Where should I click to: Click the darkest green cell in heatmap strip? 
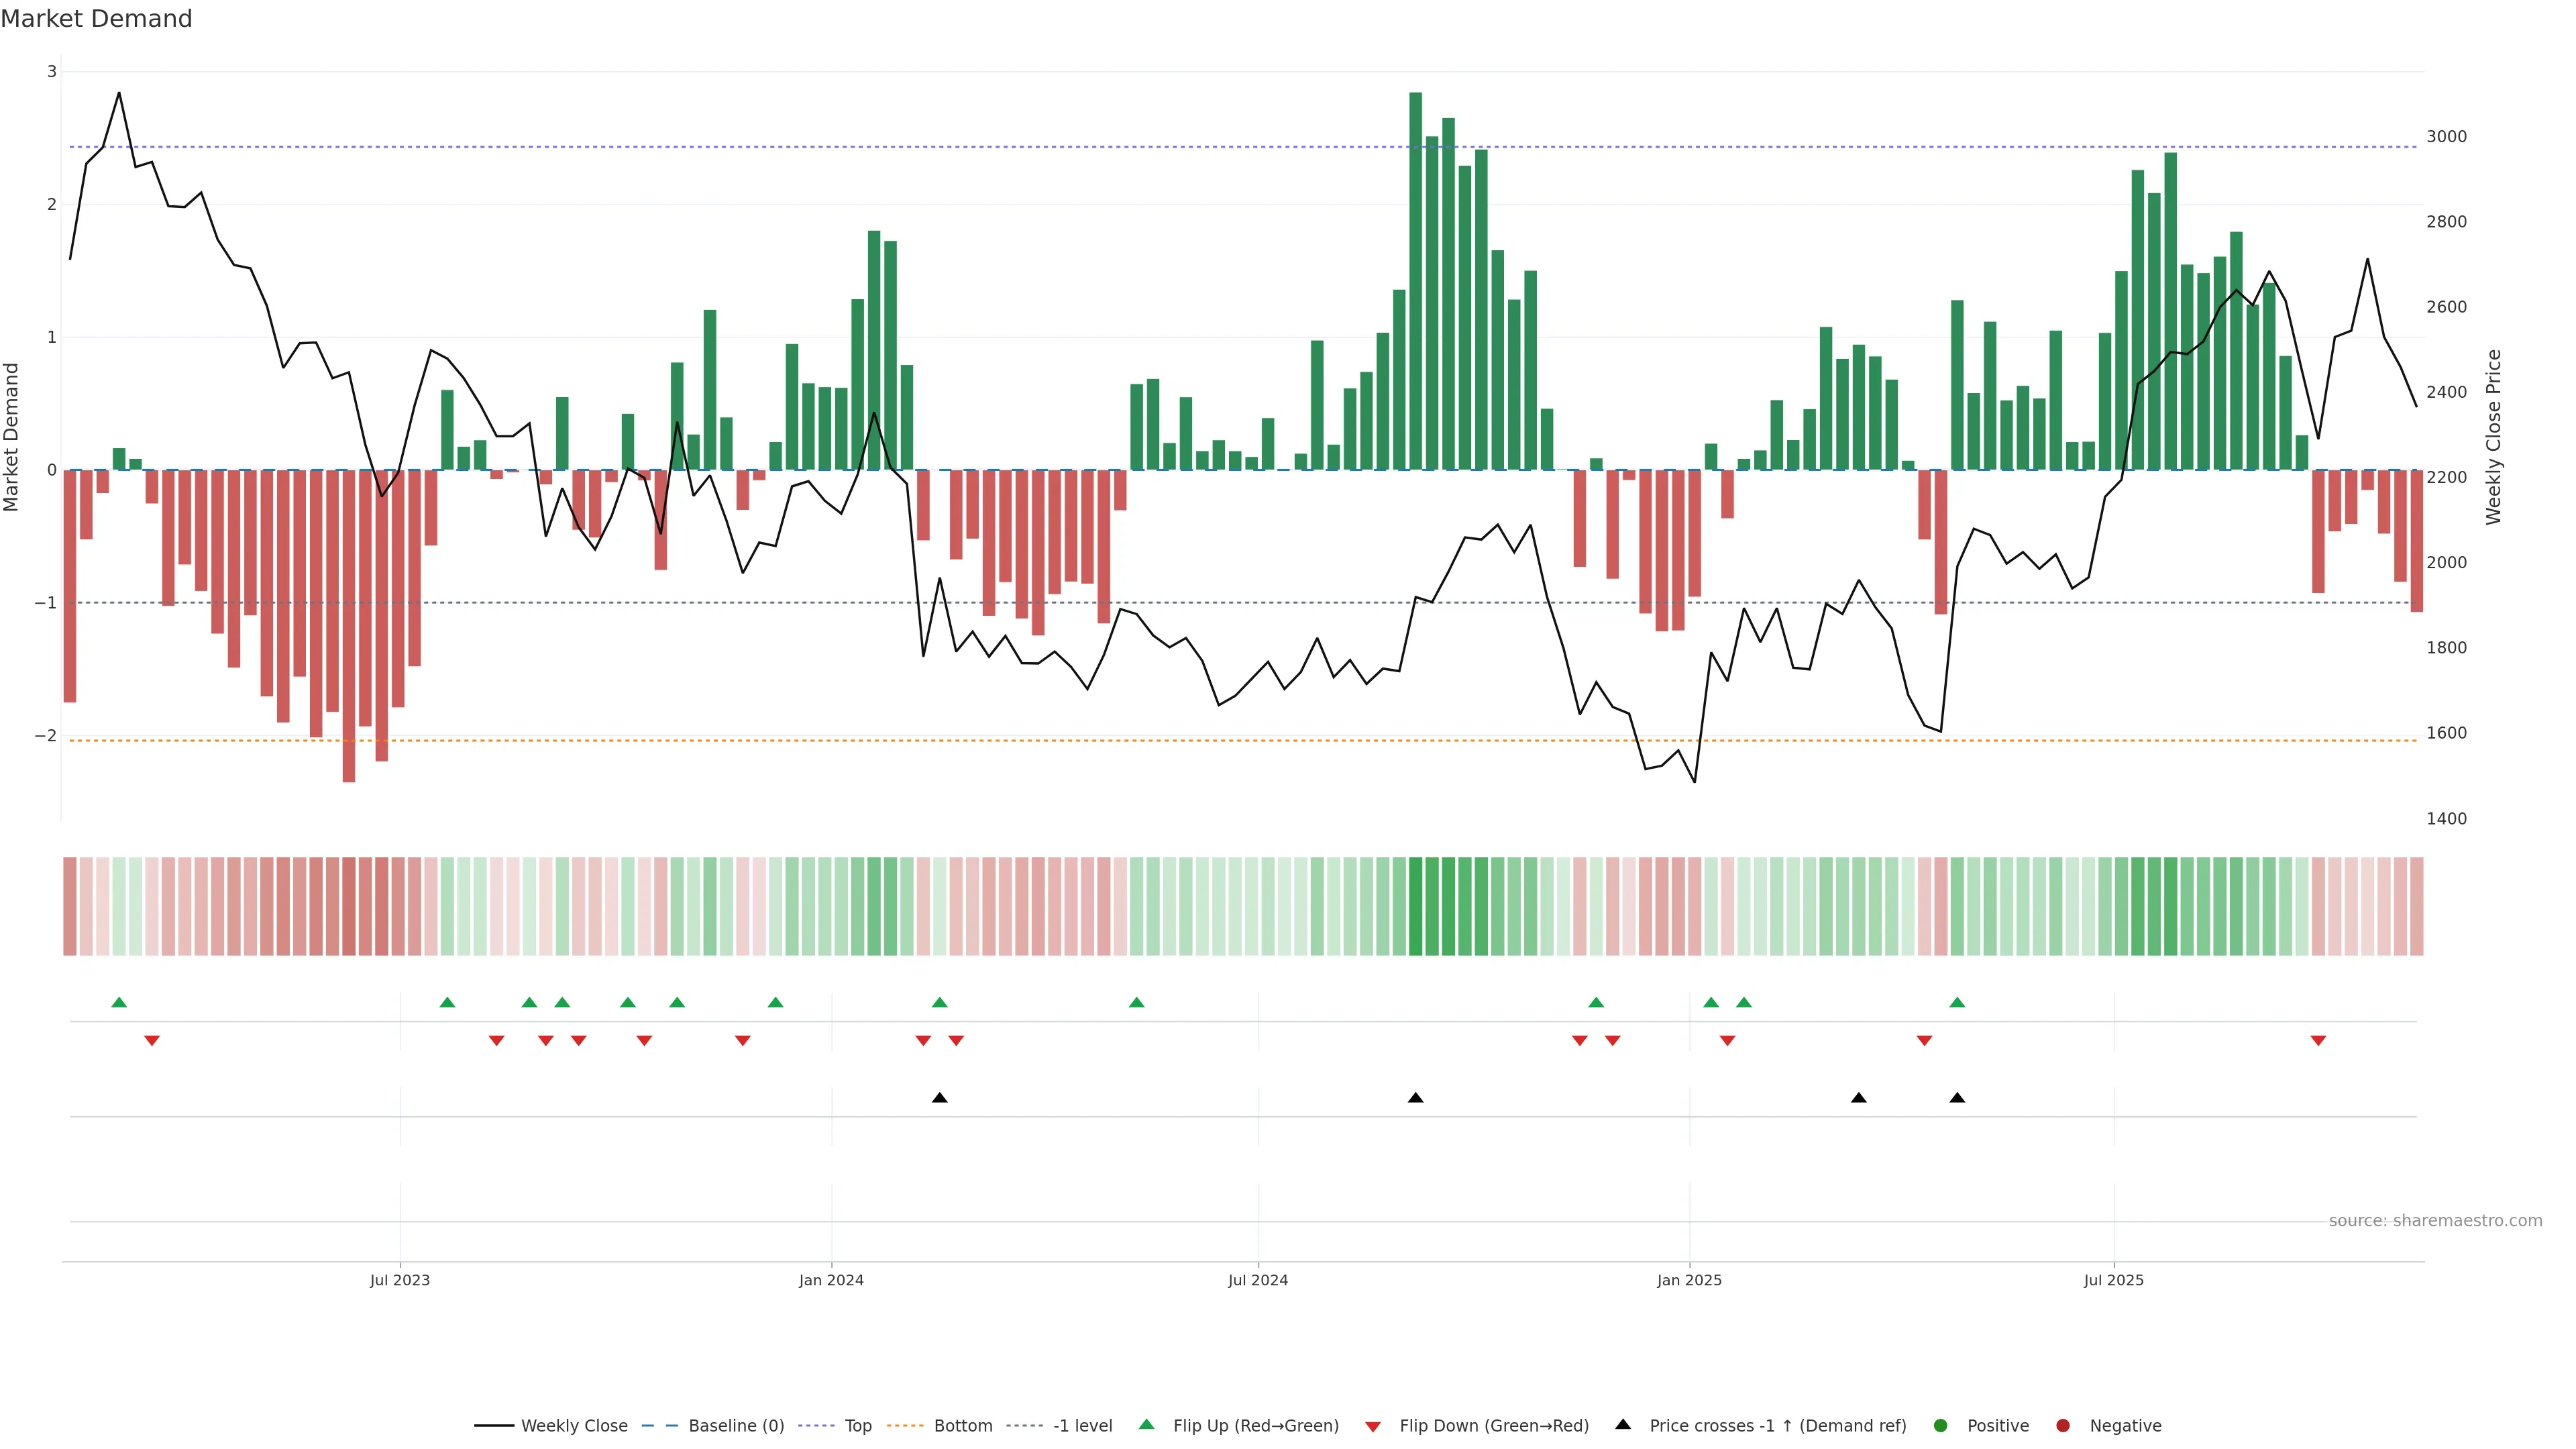[x=1415, y=906]
